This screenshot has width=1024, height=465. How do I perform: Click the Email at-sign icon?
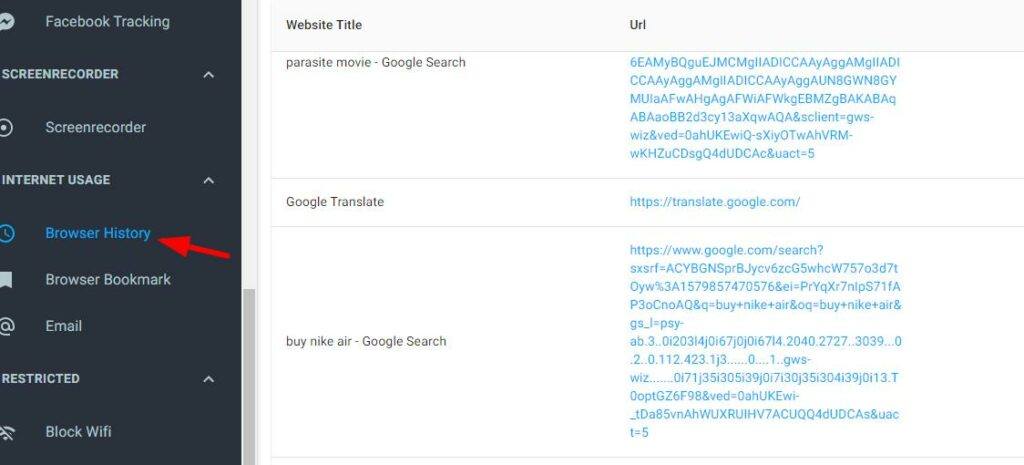(x=6, y=326)
